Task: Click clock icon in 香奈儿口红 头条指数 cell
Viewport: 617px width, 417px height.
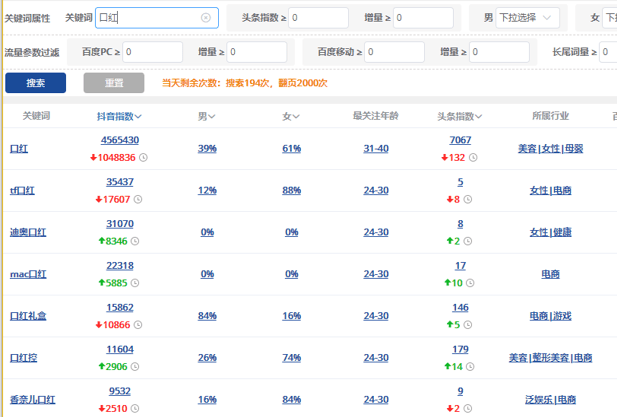Action: pos(467,408)
